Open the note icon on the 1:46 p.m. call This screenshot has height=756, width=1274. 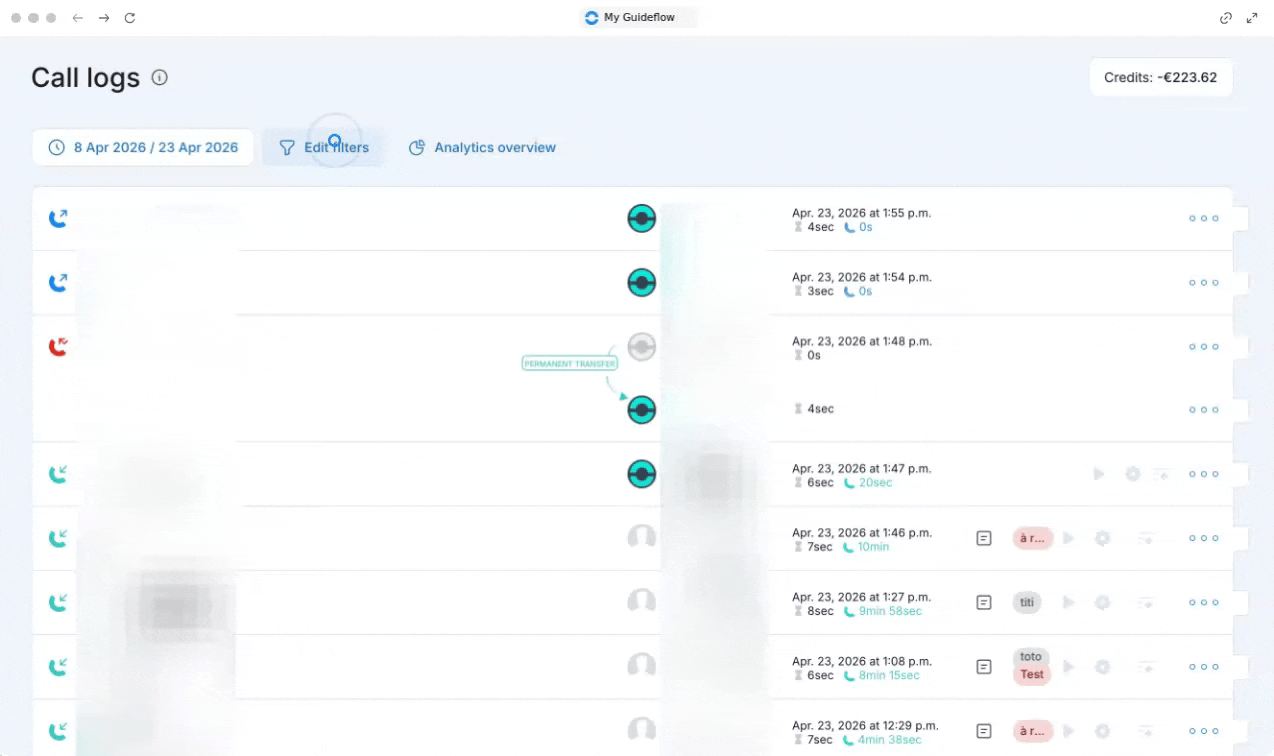pyautogui.click(x=984, y=538)
